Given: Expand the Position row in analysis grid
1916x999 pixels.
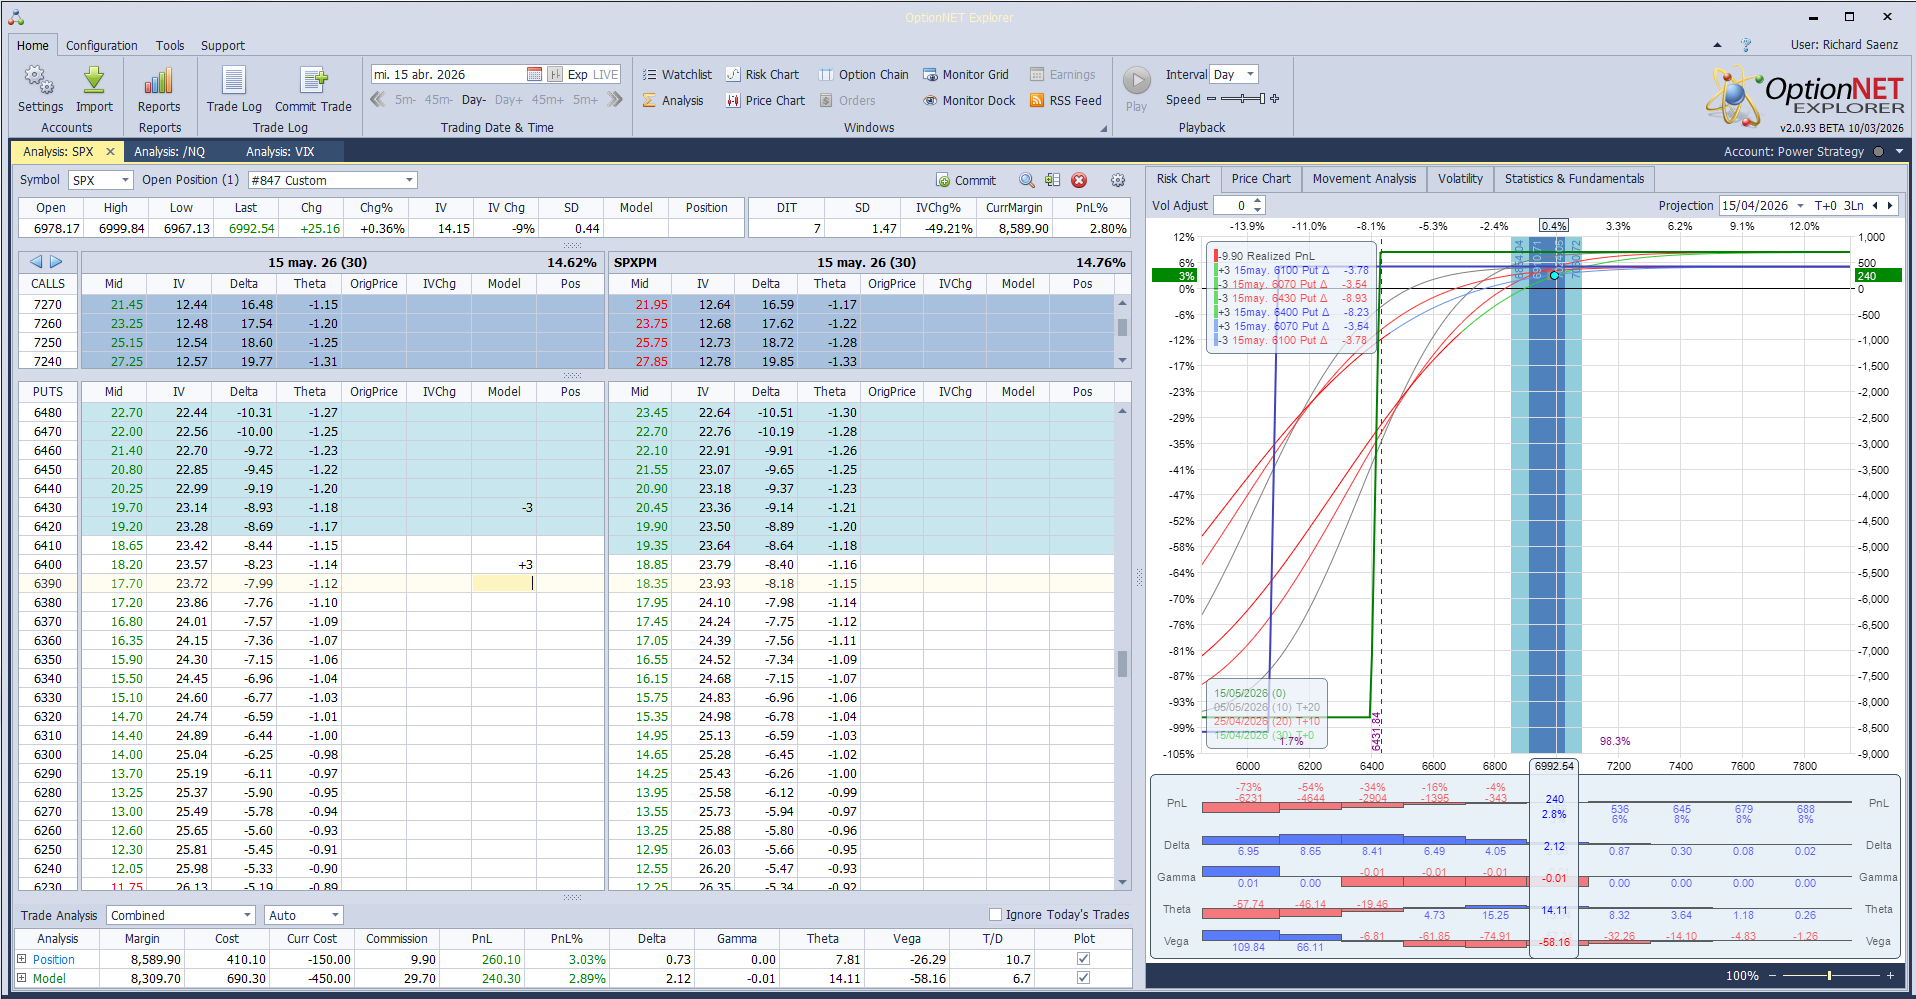Looking at the screenshot, I should coord(22,959).
